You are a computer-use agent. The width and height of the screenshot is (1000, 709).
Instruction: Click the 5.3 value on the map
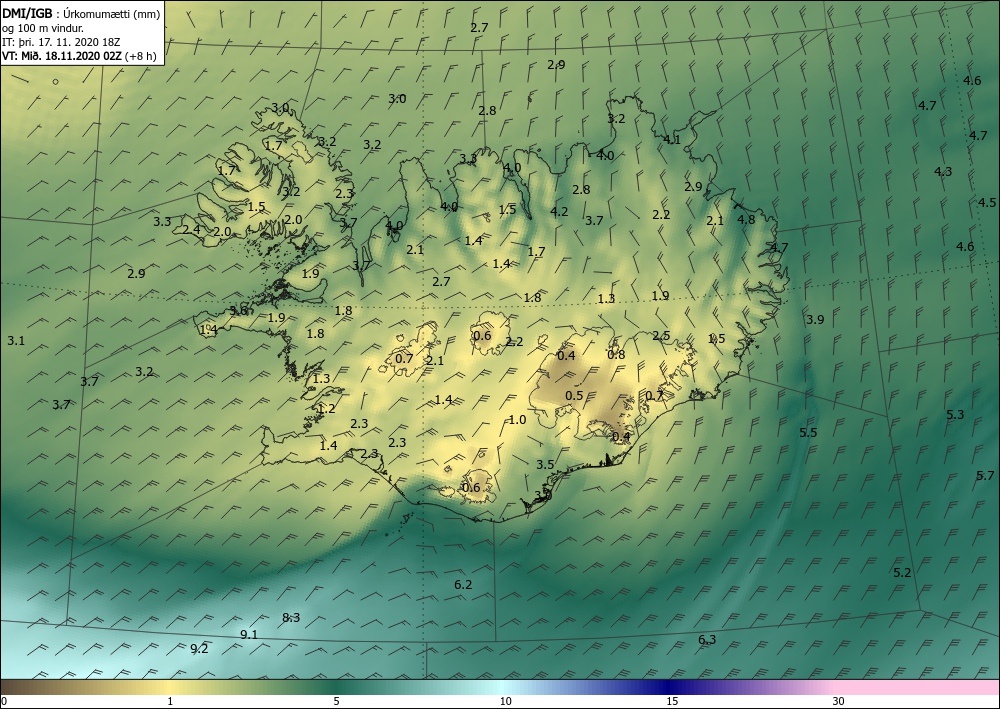(955, 414)
